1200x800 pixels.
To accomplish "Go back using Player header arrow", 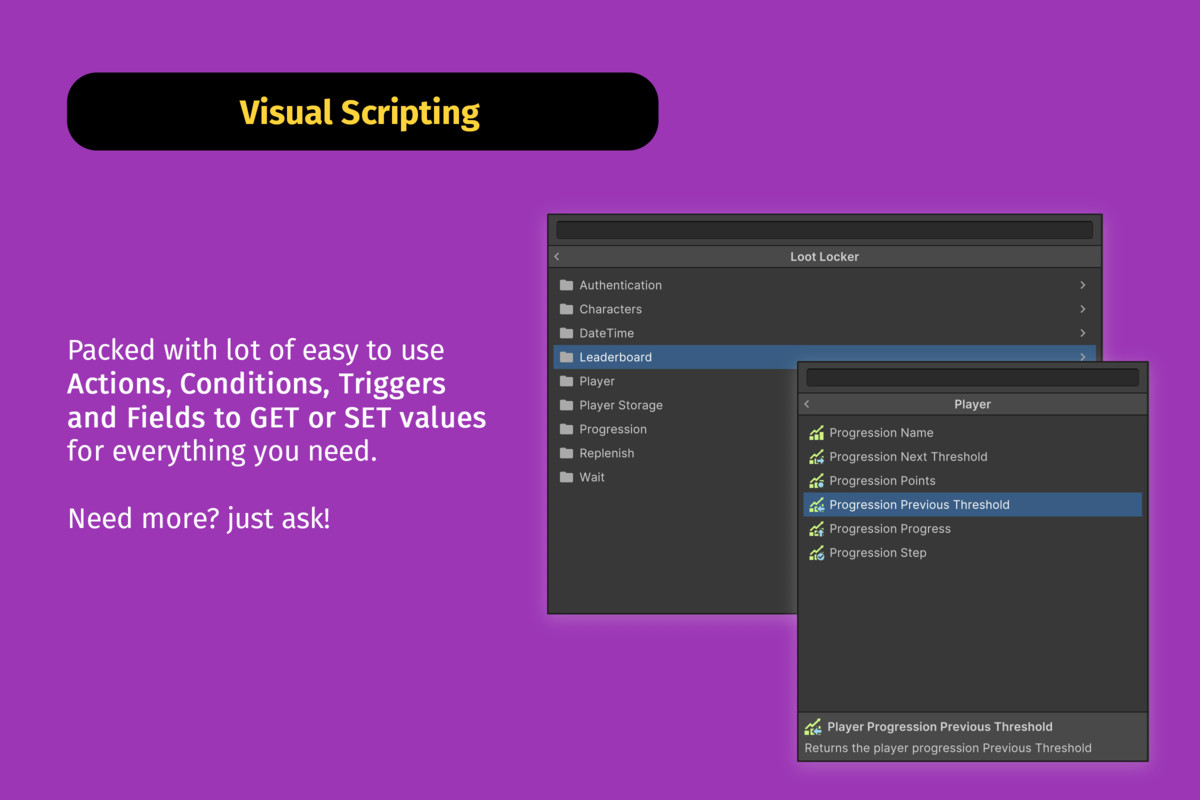I will click(x=807, y=405).
